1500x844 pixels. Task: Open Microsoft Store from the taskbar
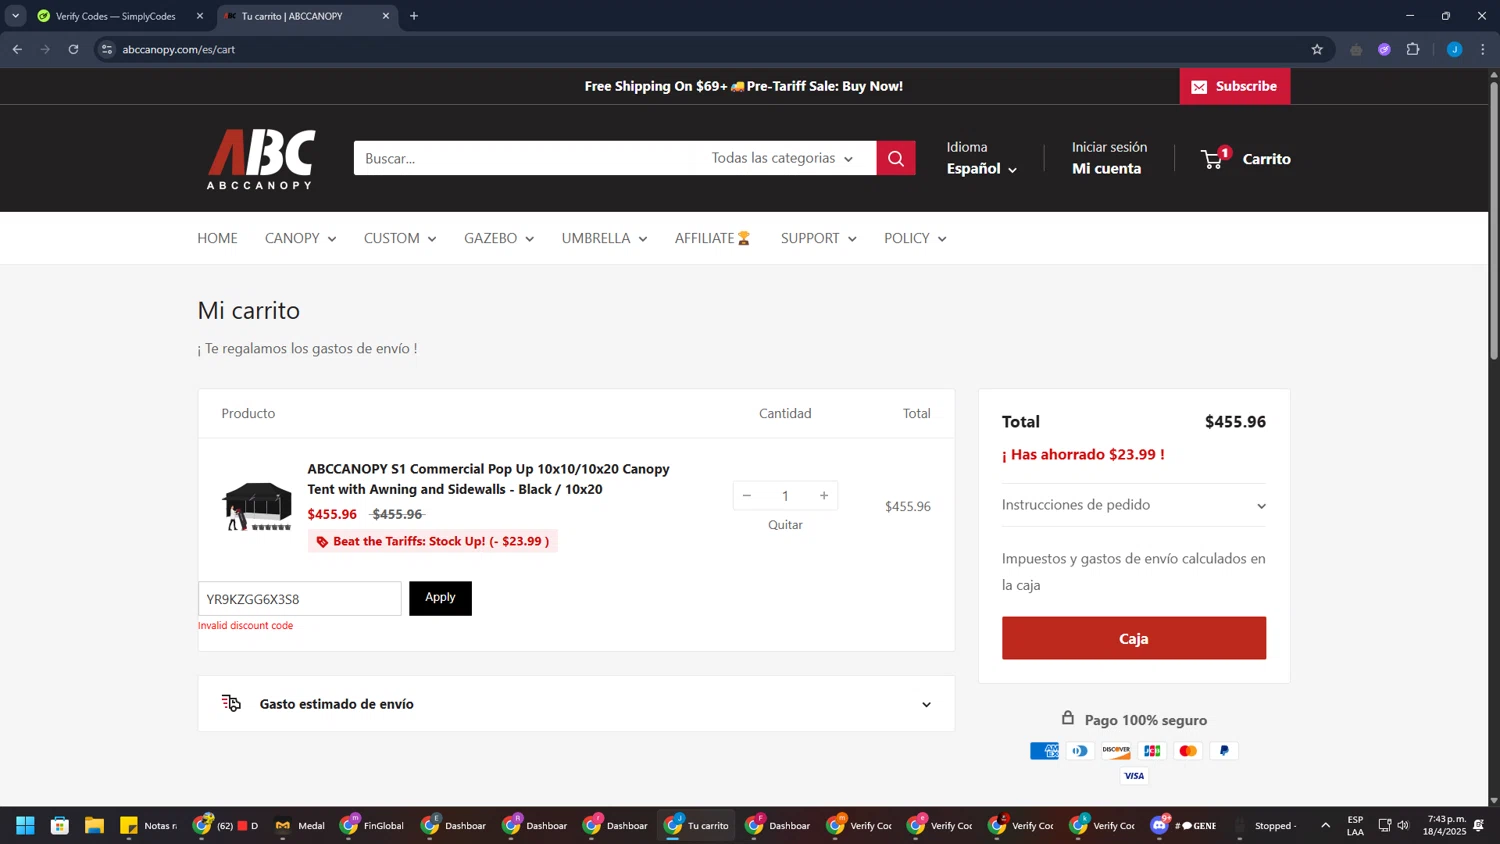click(60, 825)
